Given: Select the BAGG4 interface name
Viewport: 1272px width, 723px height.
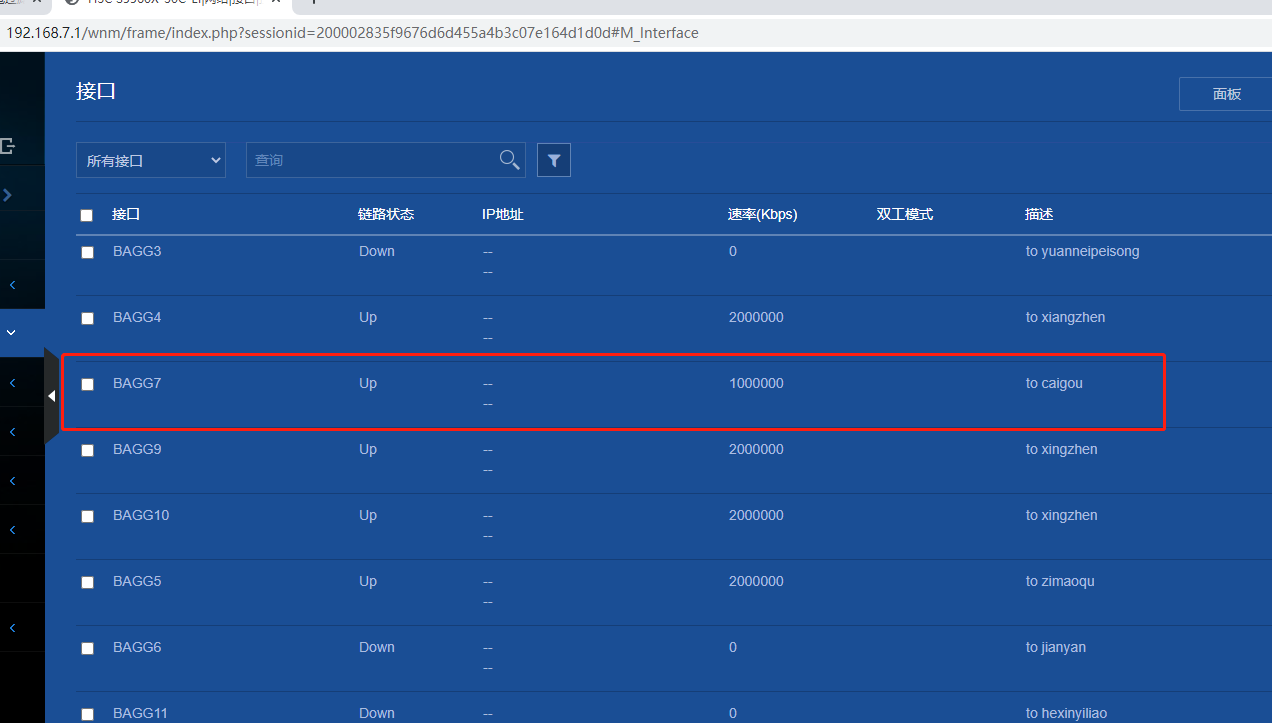Looking at the screenshot, I should 137,317.
